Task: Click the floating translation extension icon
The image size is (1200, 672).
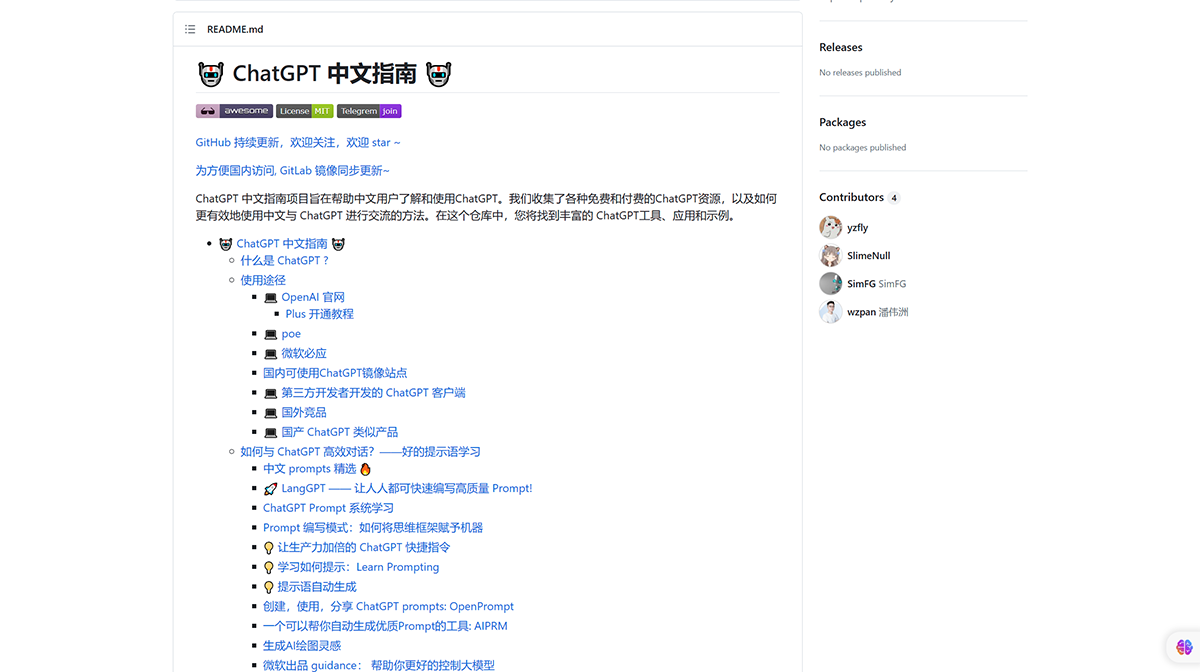Action: tap(1183, 647)
